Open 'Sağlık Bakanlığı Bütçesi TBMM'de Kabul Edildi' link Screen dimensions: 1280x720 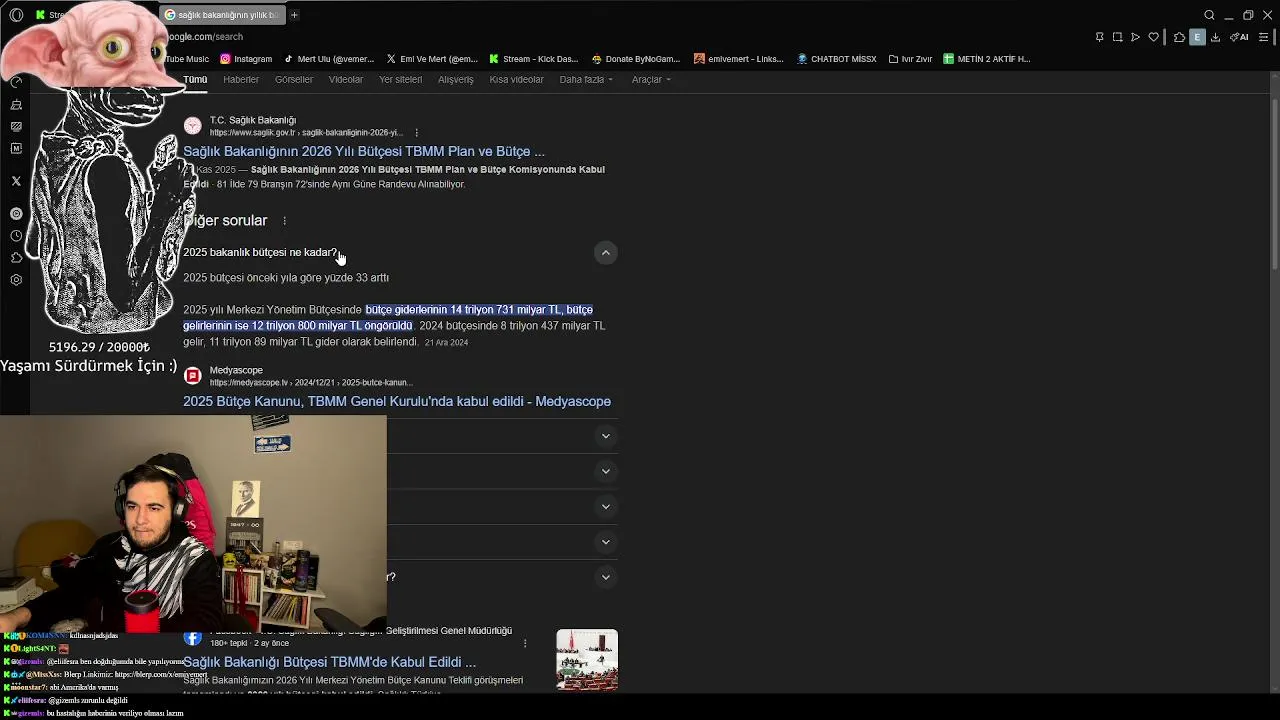(329, 662)
